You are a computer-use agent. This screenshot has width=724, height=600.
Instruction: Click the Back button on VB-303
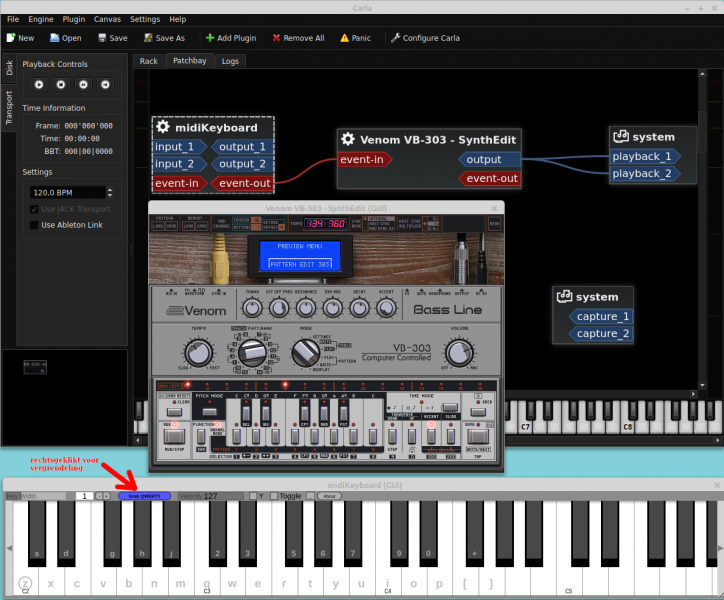[x=478, y=412]
